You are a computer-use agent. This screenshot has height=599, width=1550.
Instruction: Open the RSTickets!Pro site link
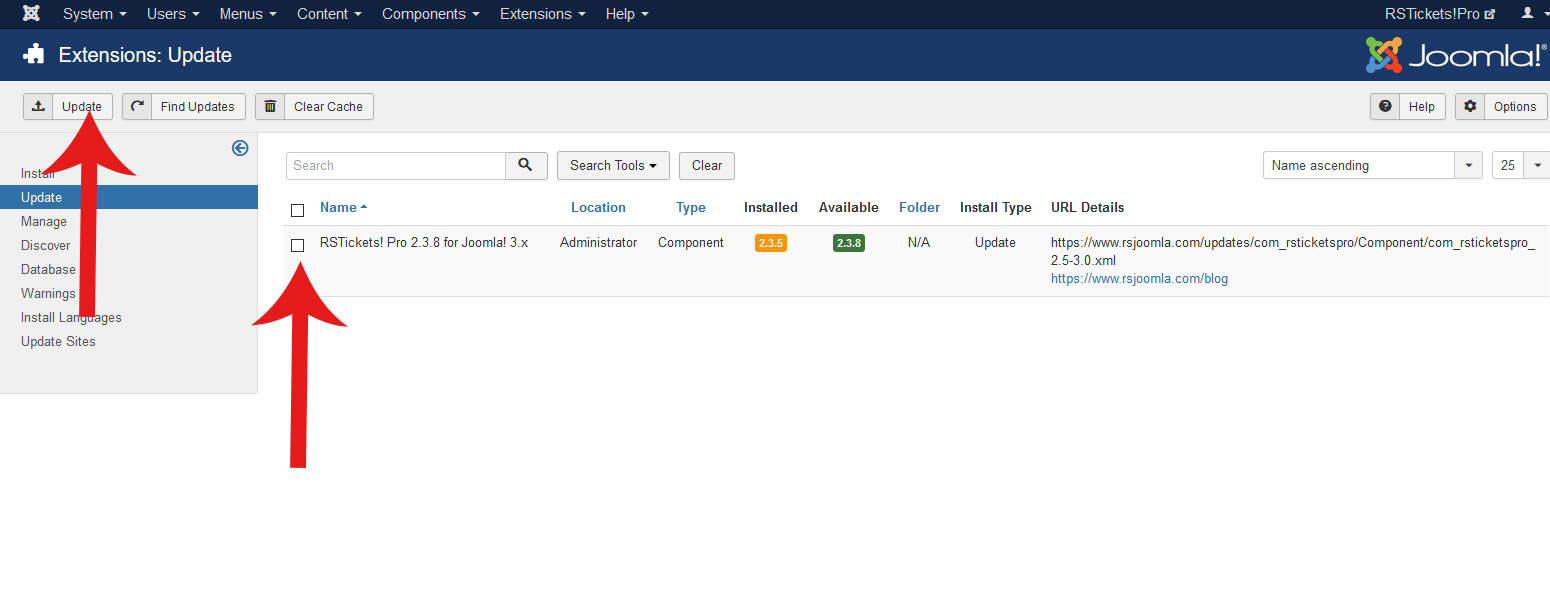(1440, 14)
